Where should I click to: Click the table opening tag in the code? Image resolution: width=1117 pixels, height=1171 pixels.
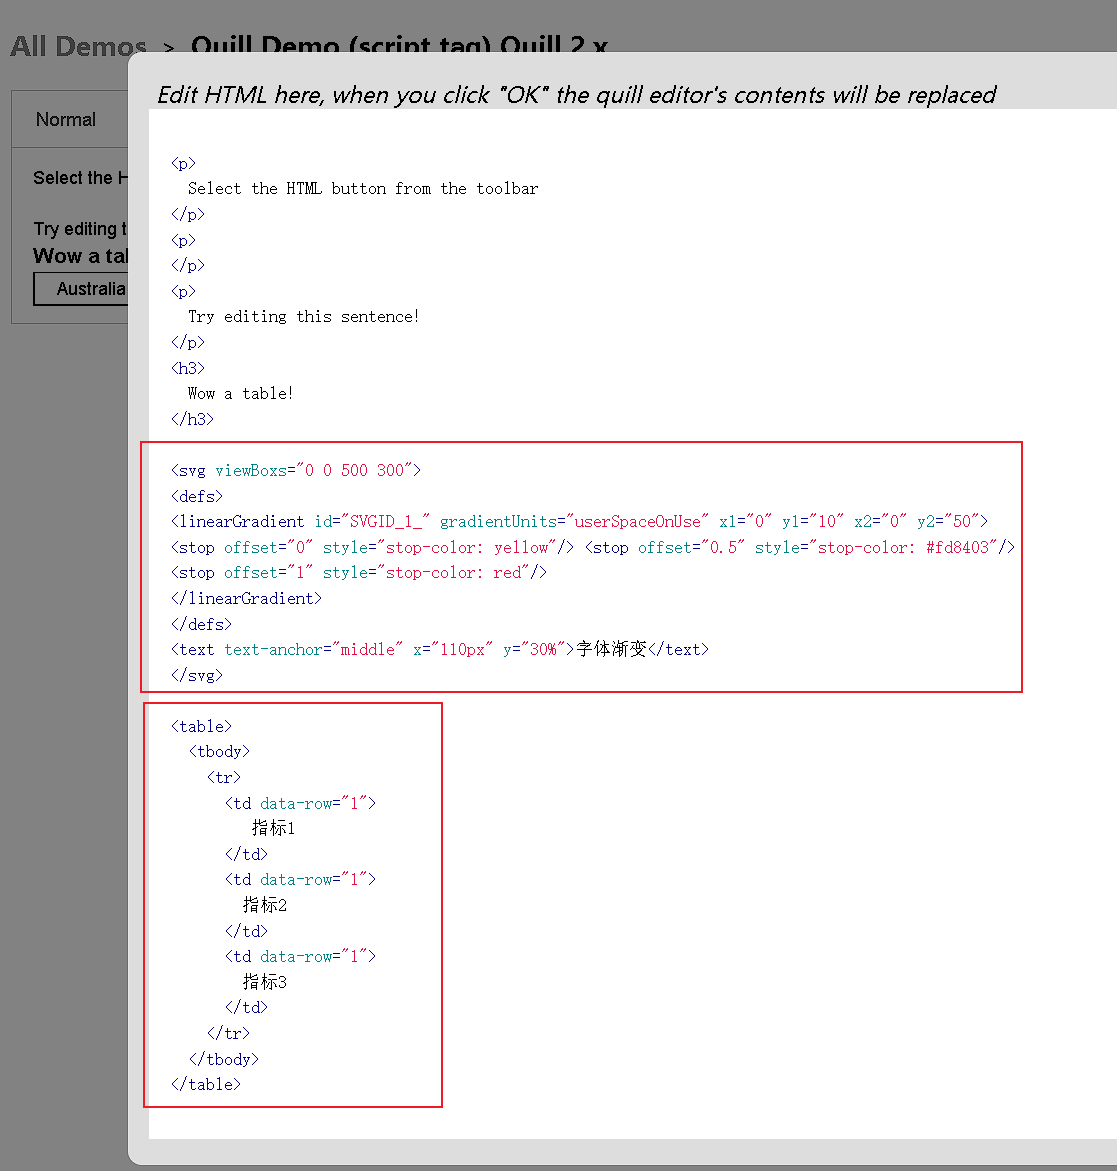pyautogui.click(x=201, y=726)
